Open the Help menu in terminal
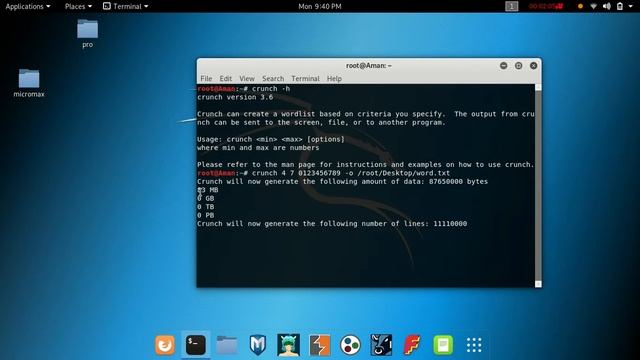This screenshot has height=360, width=640. pyautogui.click(x=334, y=78)
